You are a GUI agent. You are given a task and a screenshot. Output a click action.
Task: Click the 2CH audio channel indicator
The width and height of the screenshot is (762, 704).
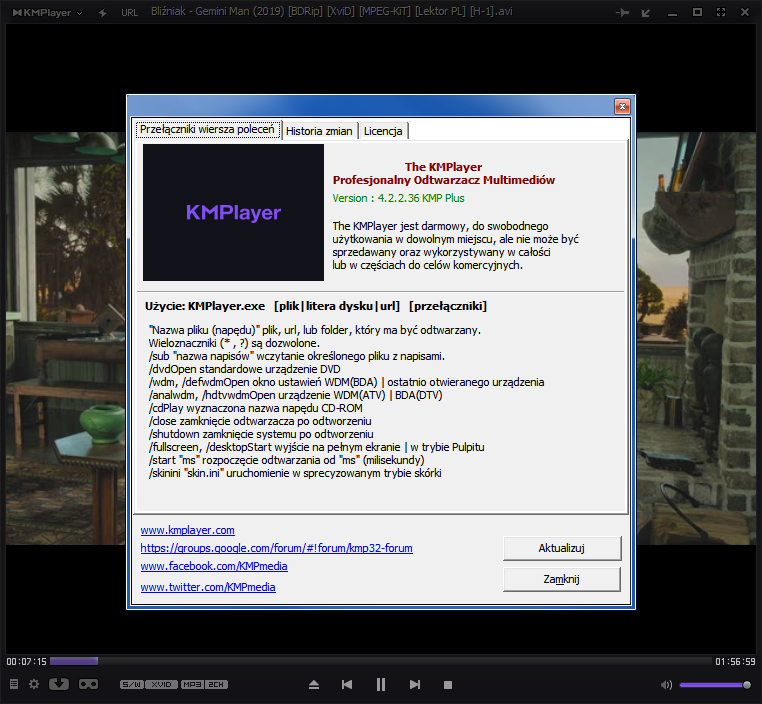coord(216,684)
